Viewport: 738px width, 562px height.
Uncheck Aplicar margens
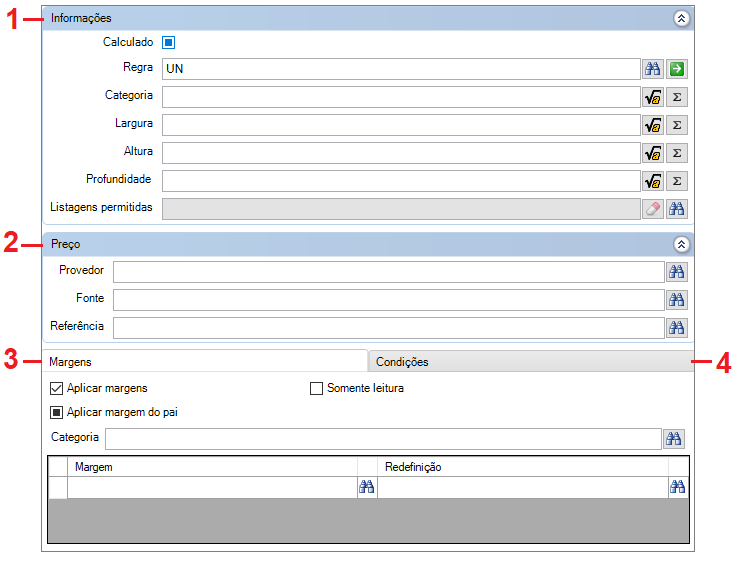tap(56, 388)
